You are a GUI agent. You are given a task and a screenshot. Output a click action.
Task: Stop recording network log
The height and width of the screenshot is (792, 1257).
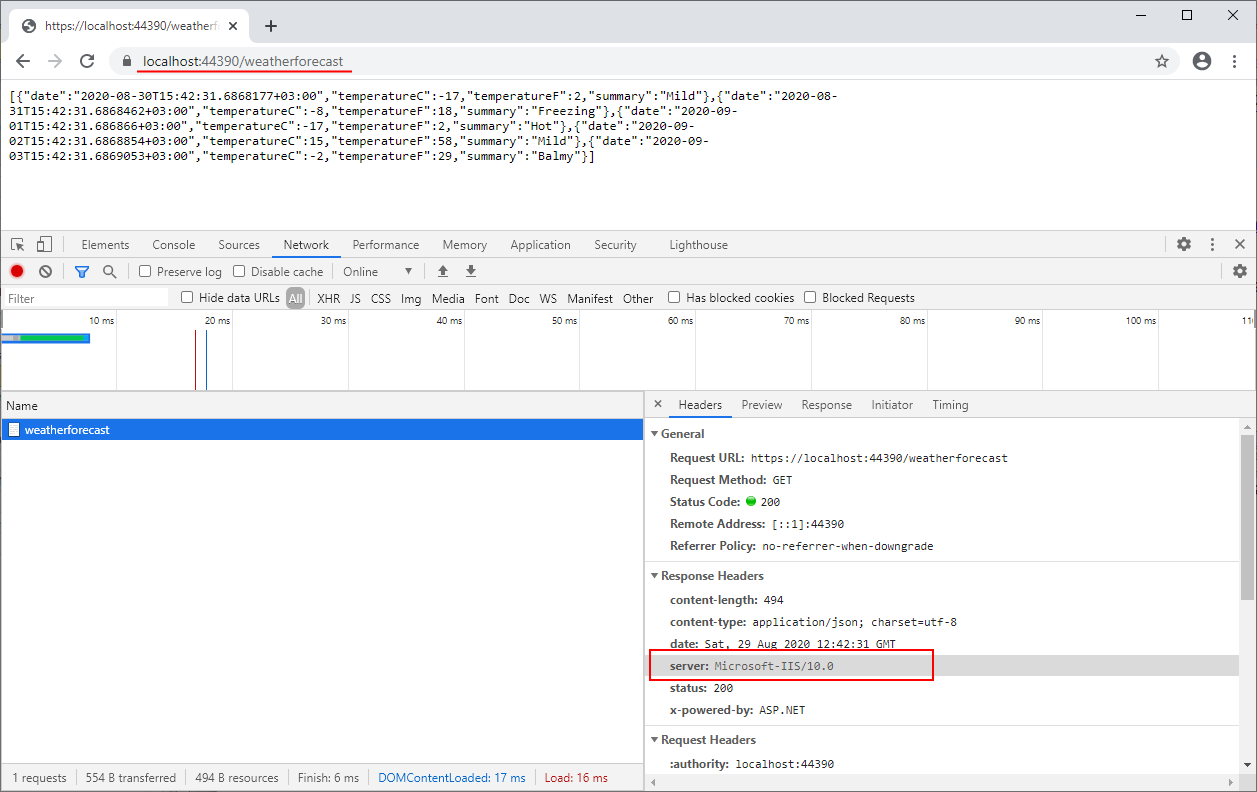click(17, 271)
